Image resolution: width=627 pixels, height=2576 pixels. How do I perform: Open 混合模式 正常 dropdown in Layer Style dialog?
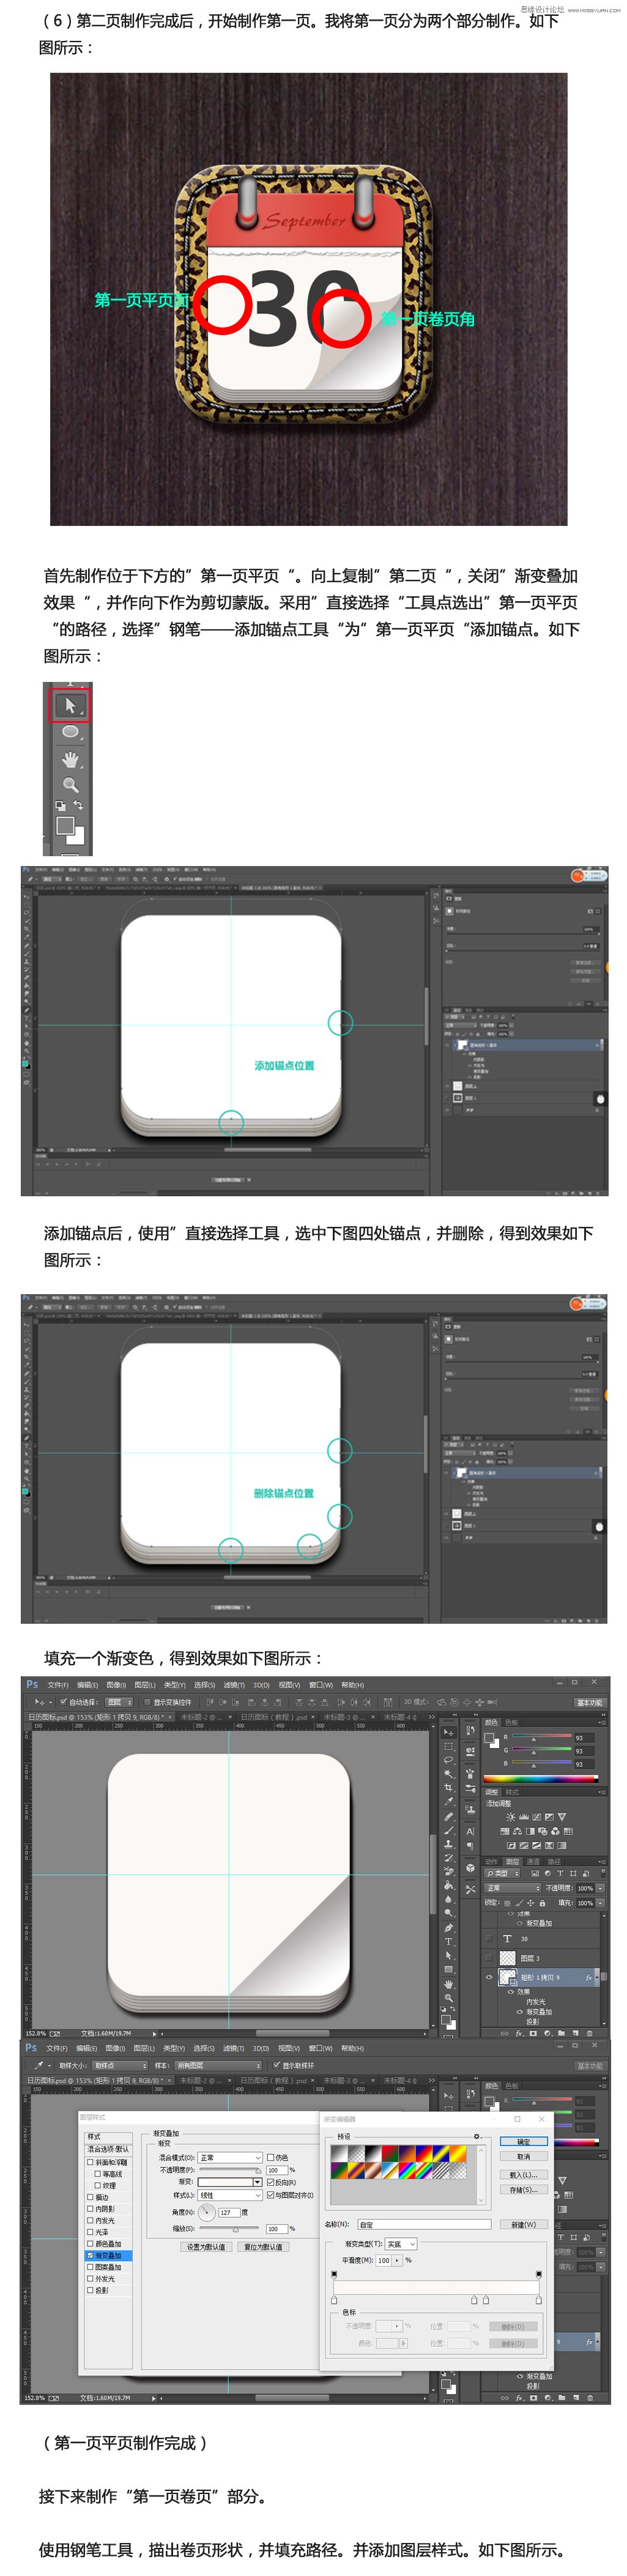[230, 2158]
